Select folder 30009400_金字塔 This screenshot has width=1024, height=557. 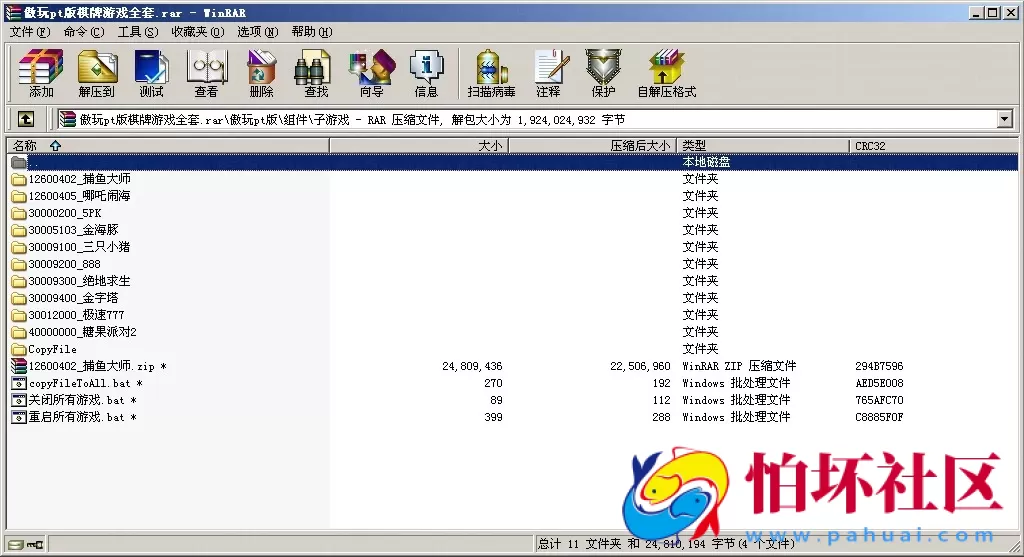pos(73,298)
